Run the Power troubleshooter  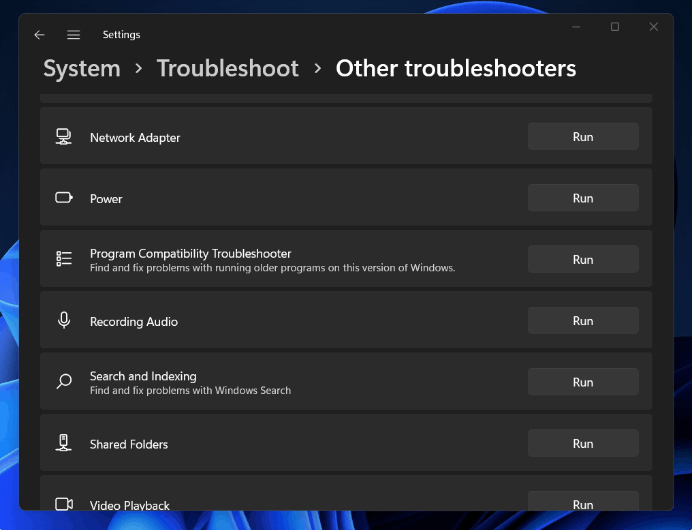[x=583, y=198]
